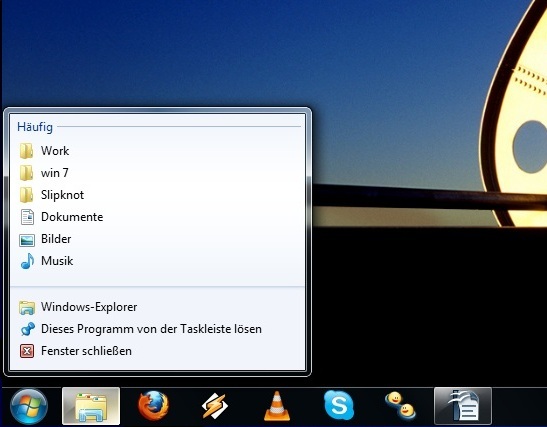Click the pin icon in the jump list
The image size is (547, 427).
[x=27, y=329]
